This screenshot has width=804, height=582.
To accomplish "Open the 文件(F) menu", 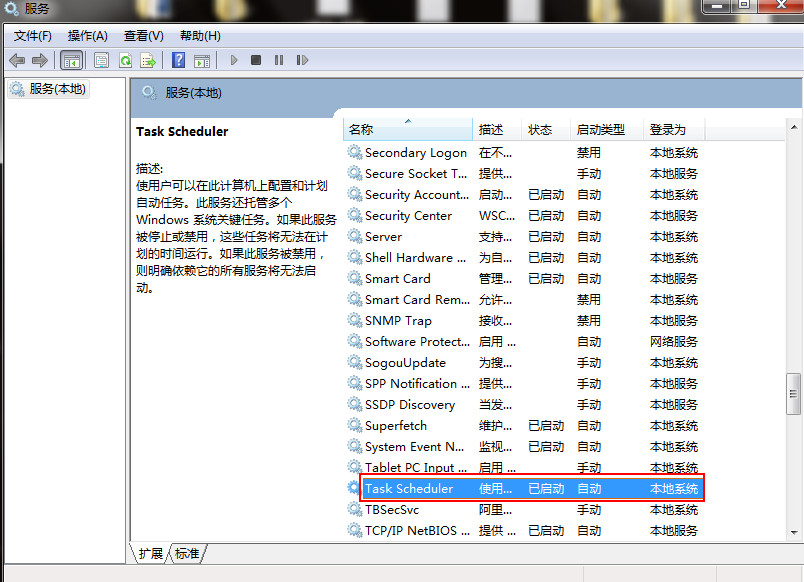I will [x=33, y=36].
